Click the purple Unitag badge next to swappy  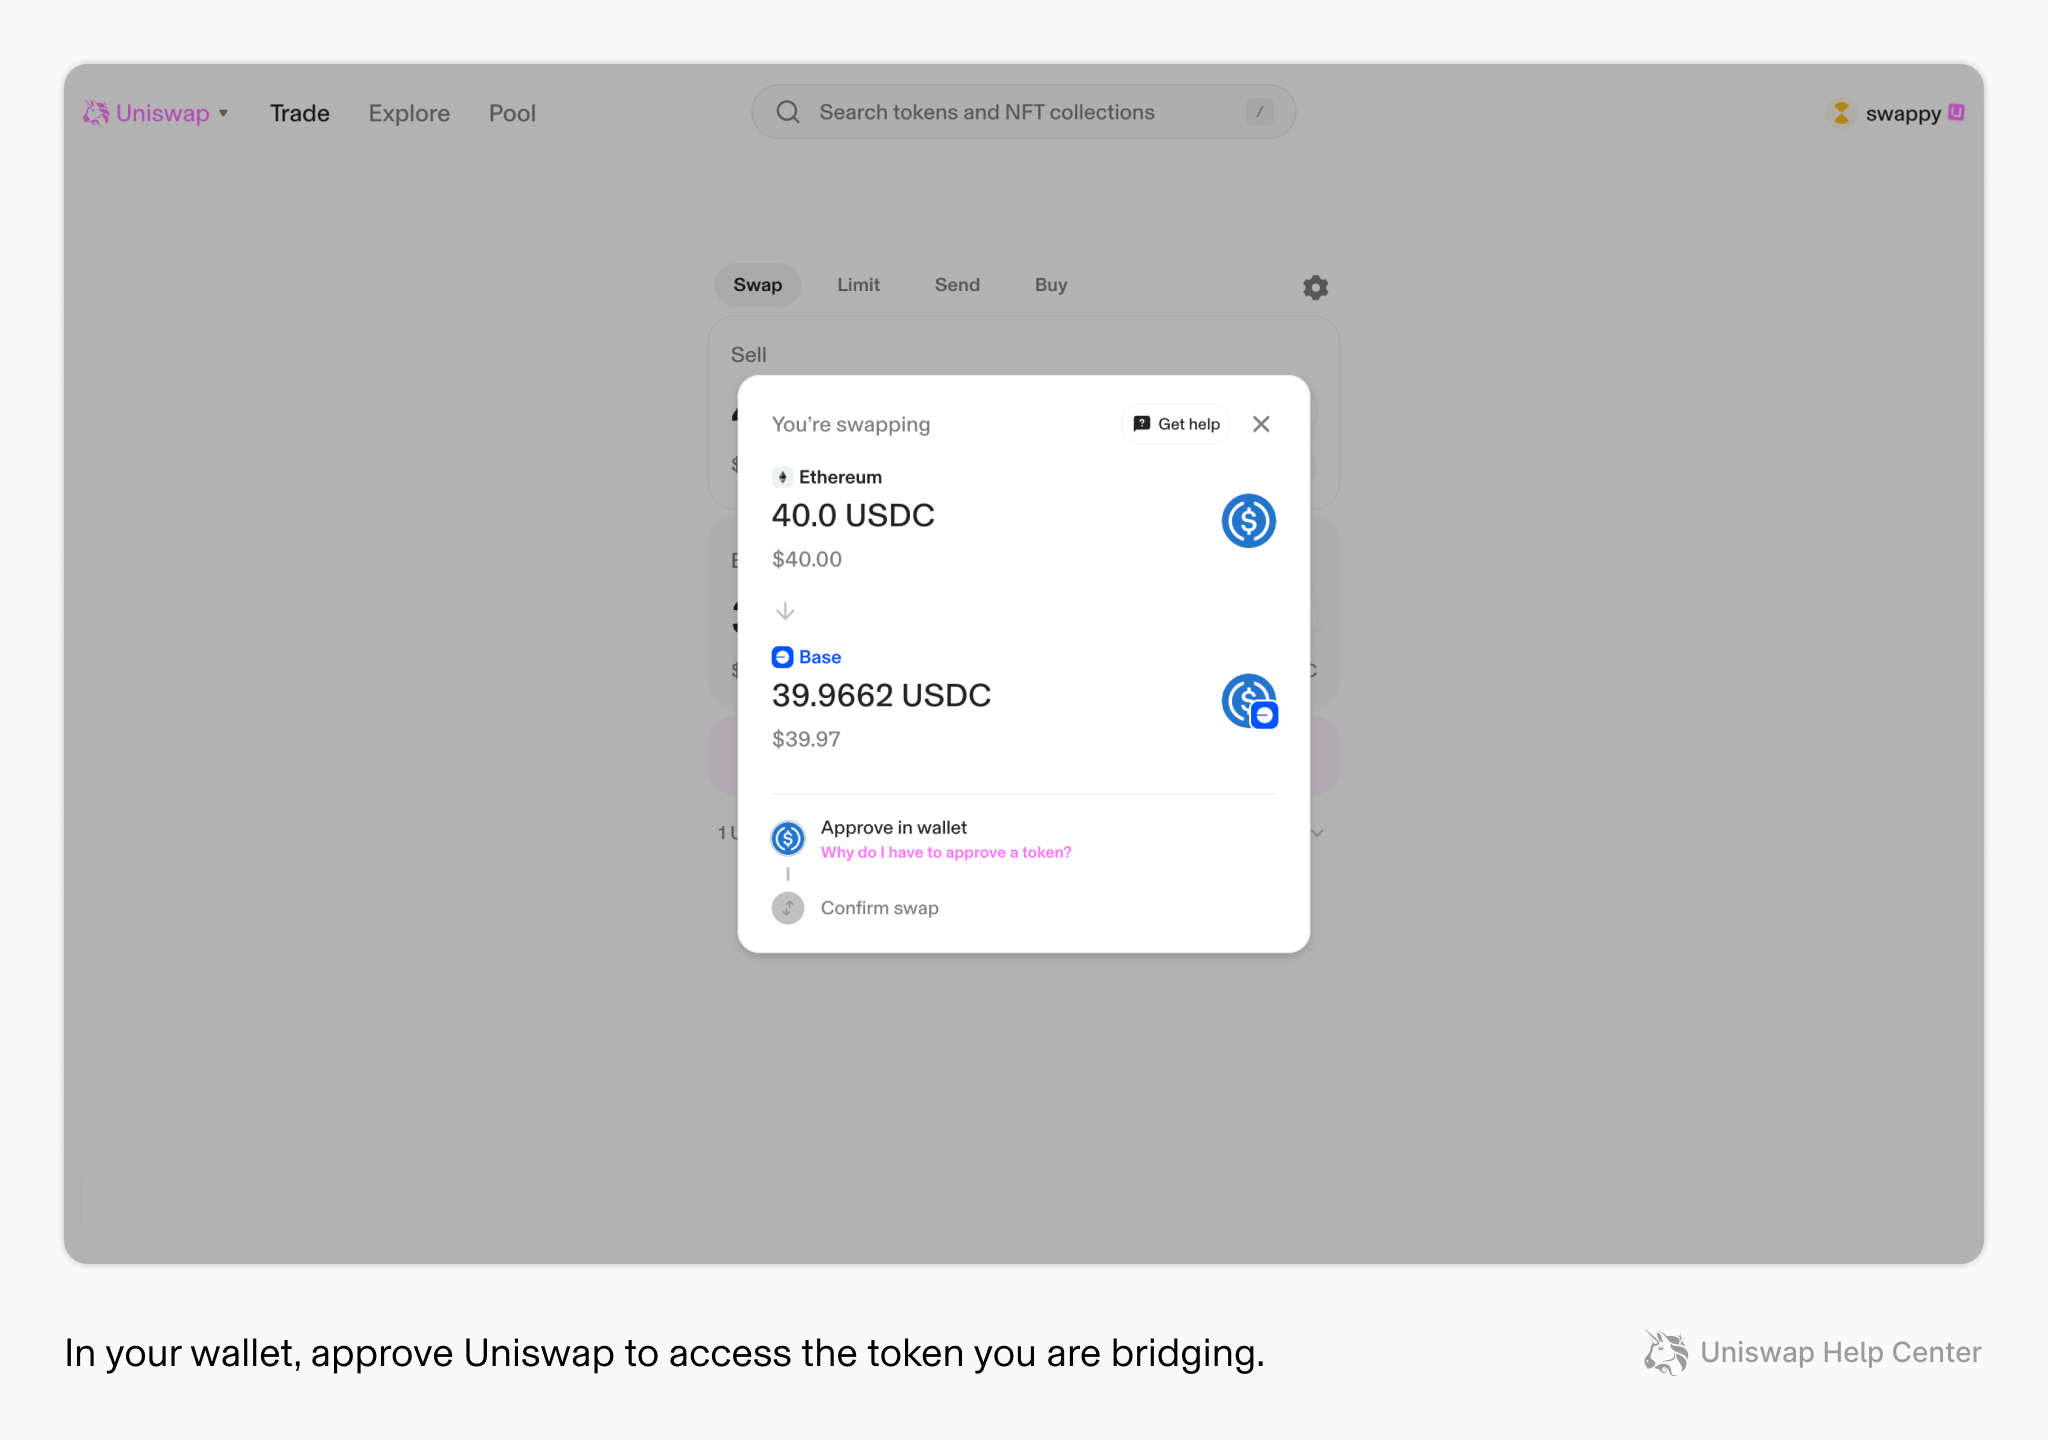(1956, 112)
